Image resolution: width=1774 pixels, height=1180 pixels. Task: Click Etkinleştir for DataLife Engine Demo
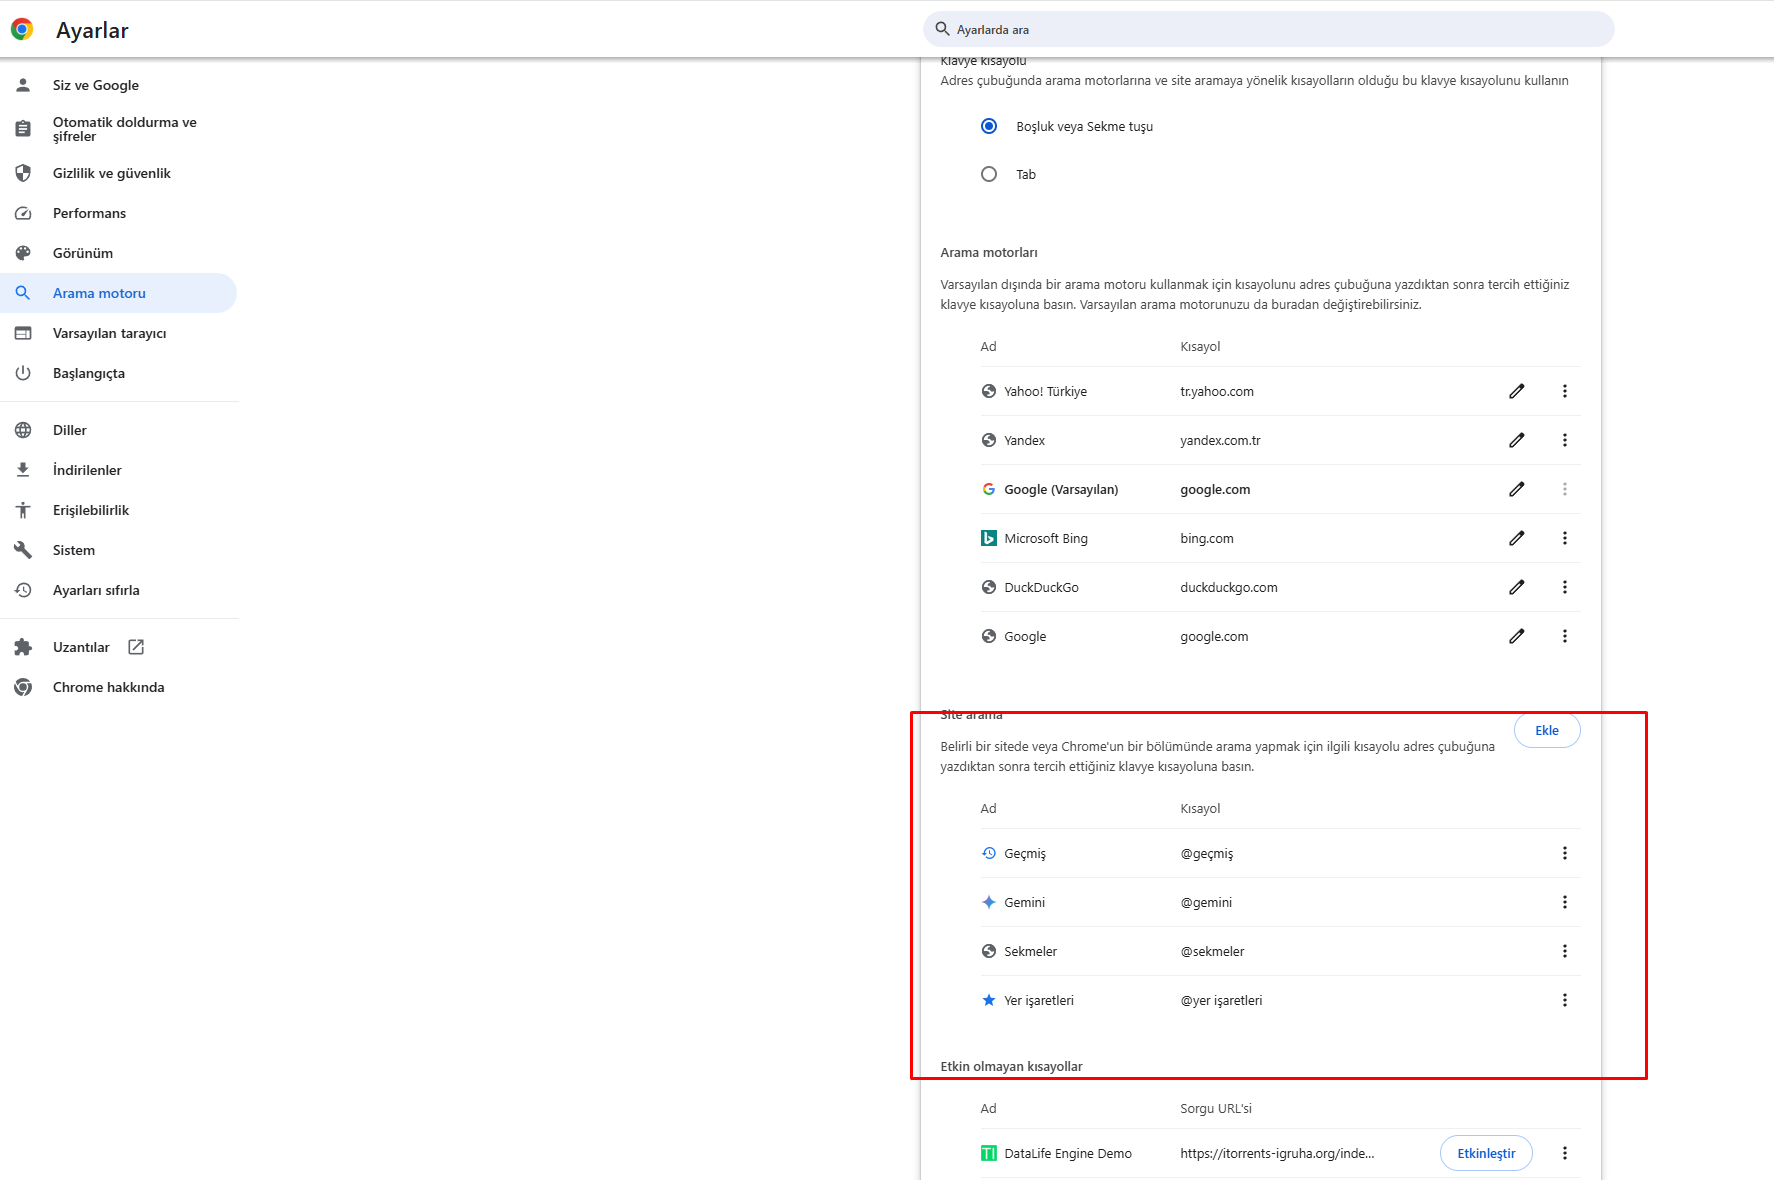pos(1485,1153)
